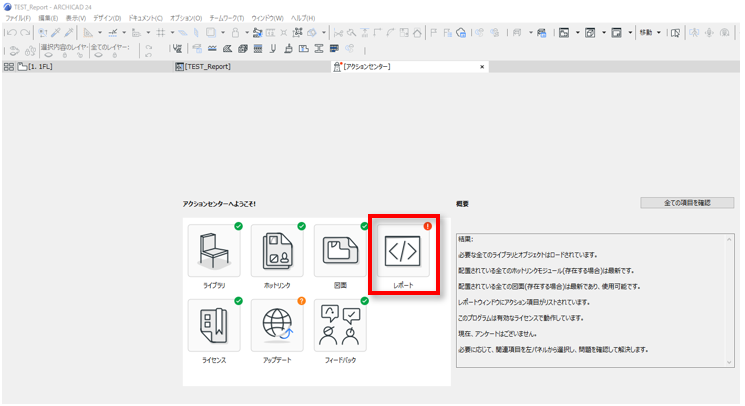Expand arrow beside picture-frame window icon
The height and width of the screenshot is (406, 745).
578,33
